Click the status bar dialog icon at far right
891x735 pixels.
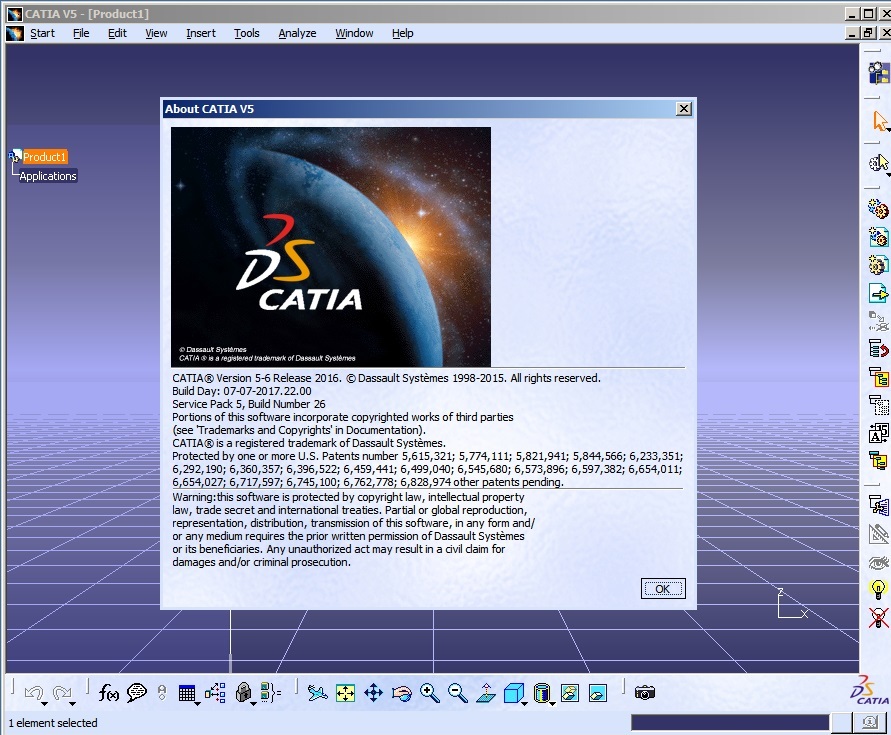870,722
